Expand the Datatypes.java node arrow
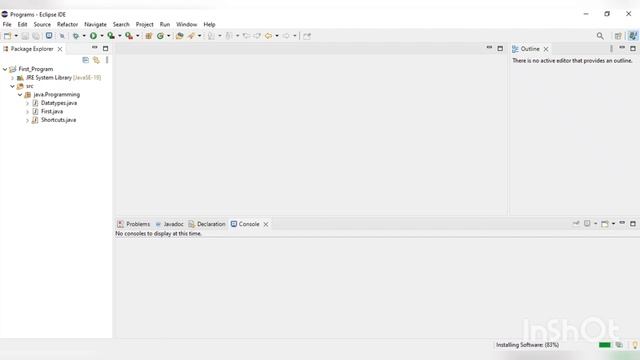 click(x=27, y=103)
